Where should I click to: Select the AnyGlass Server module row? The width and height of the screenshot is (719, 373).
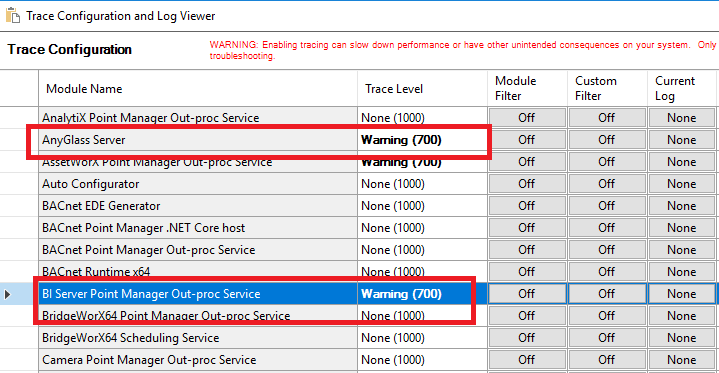pos(198,140)
